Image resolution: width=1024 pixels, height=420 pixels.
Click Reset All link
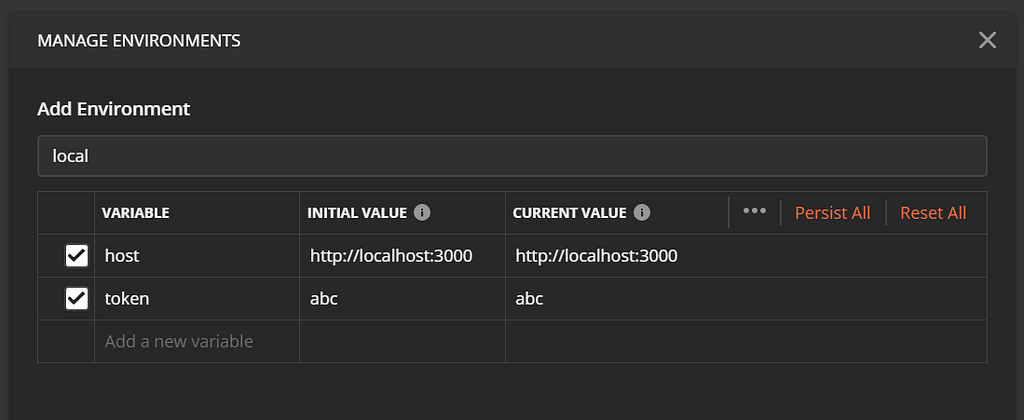[x=933, y=213]
